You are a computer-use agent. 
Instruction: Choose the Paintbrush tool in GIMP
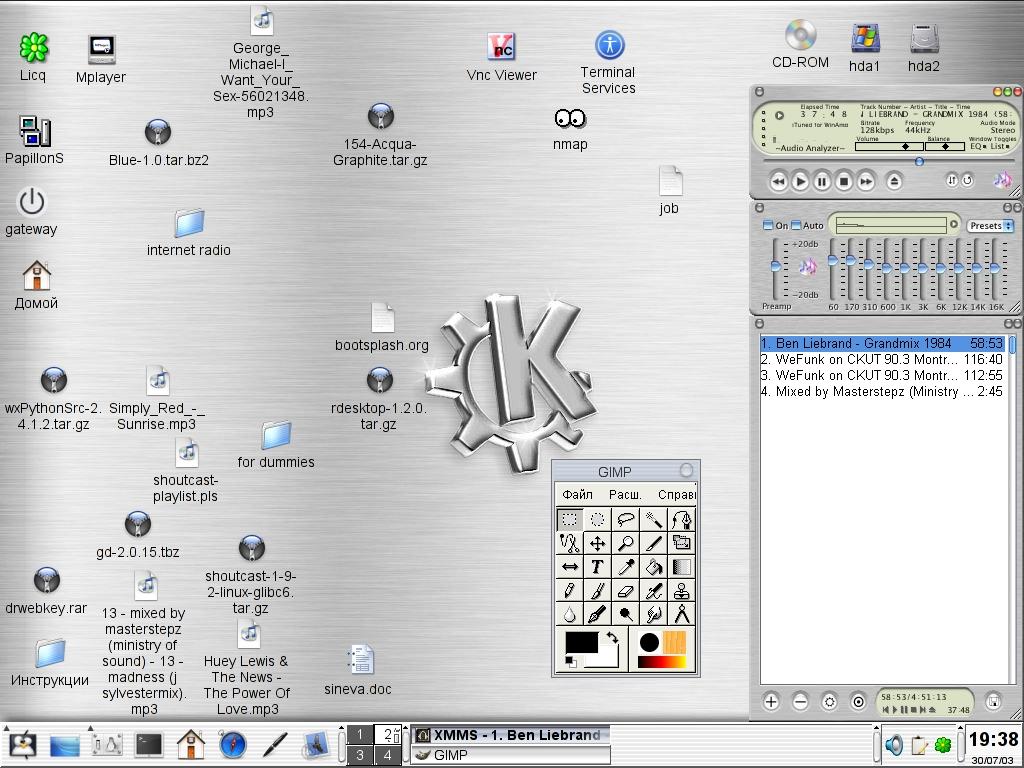(x=598, y=590)
